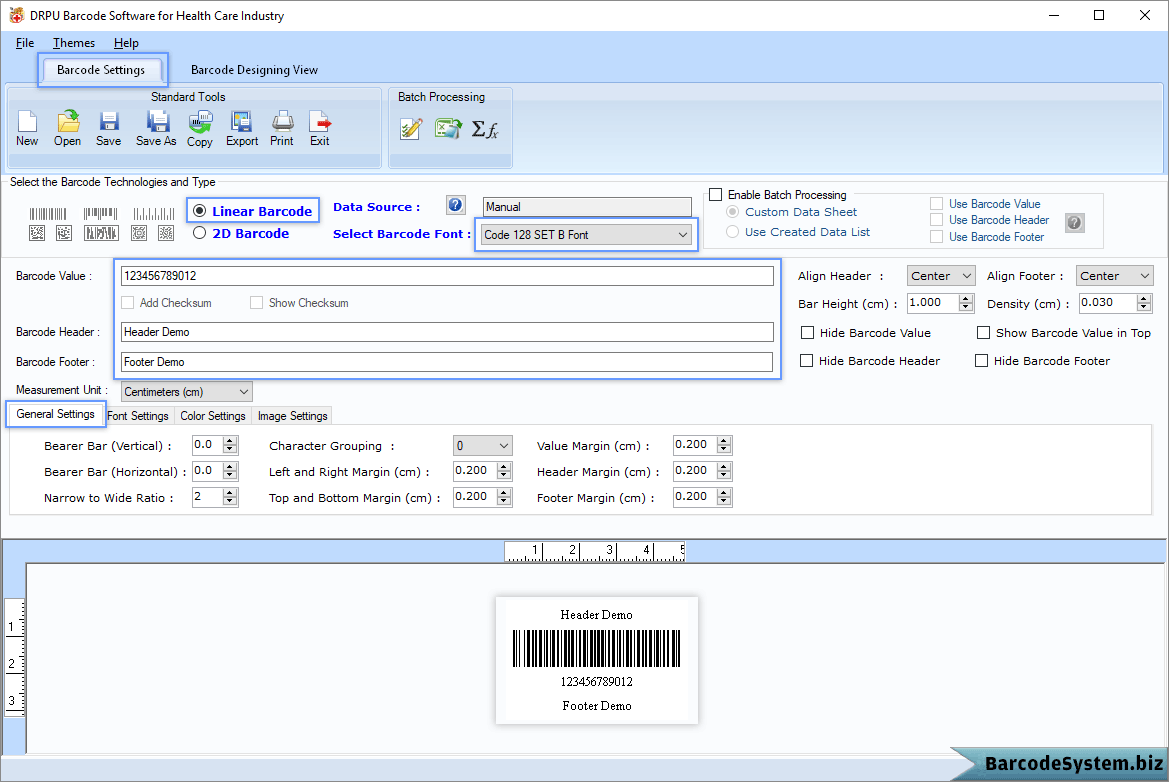Click the DRPU application logo icon

[16, 15]
